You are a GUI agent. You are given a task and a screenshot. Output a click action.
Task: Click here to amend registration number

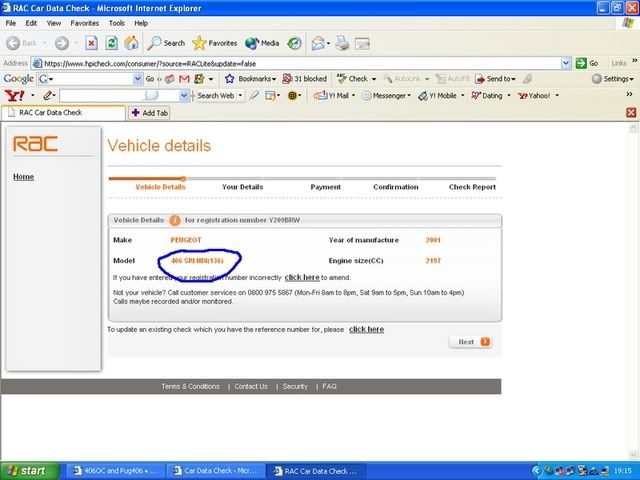point(302,278)
